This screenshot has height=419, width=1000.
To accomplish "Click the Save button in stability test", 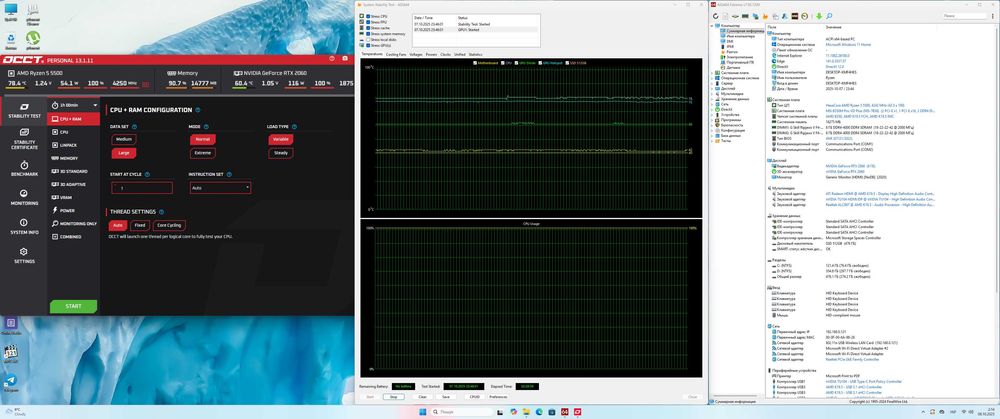I will click(446, 397).
